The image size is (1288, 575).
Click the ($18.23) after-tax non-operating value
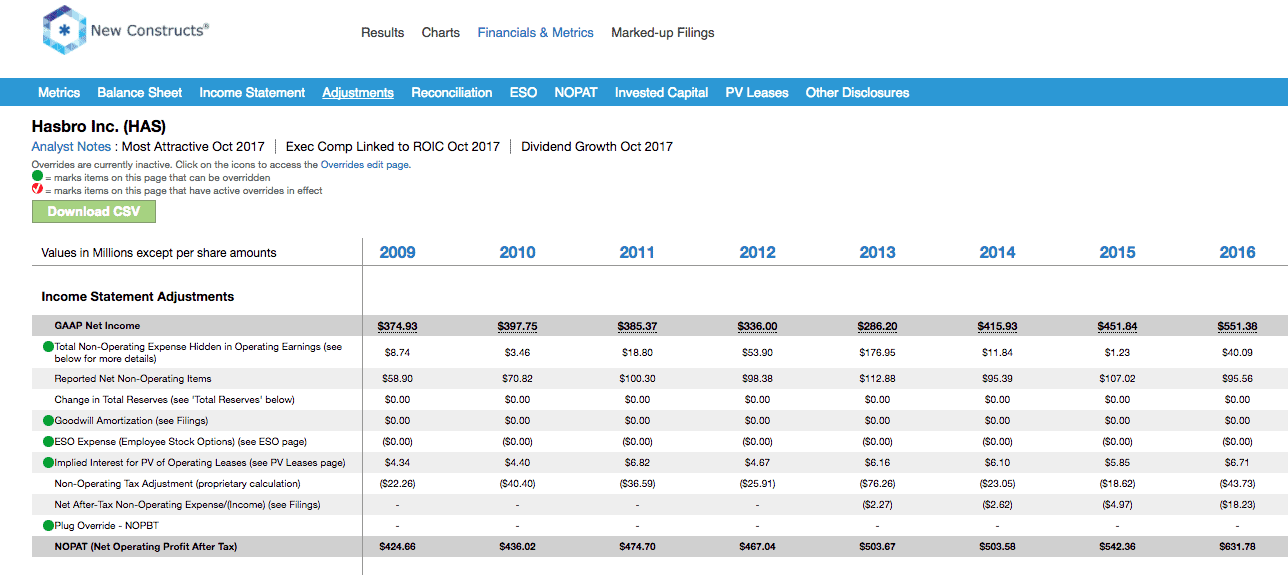(x=1238, y=505)
